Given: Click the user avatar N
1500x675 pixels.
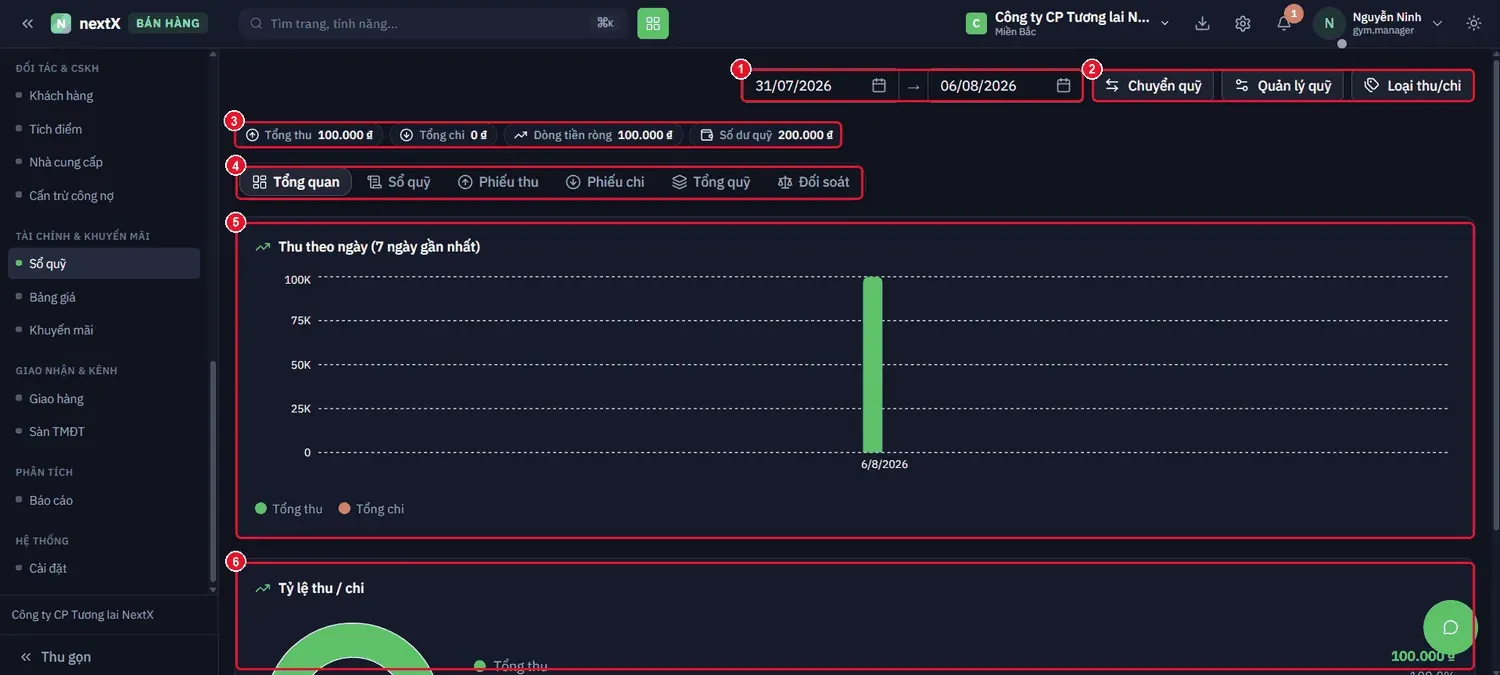Looking at the screenshot, I should click(1329, 23).
